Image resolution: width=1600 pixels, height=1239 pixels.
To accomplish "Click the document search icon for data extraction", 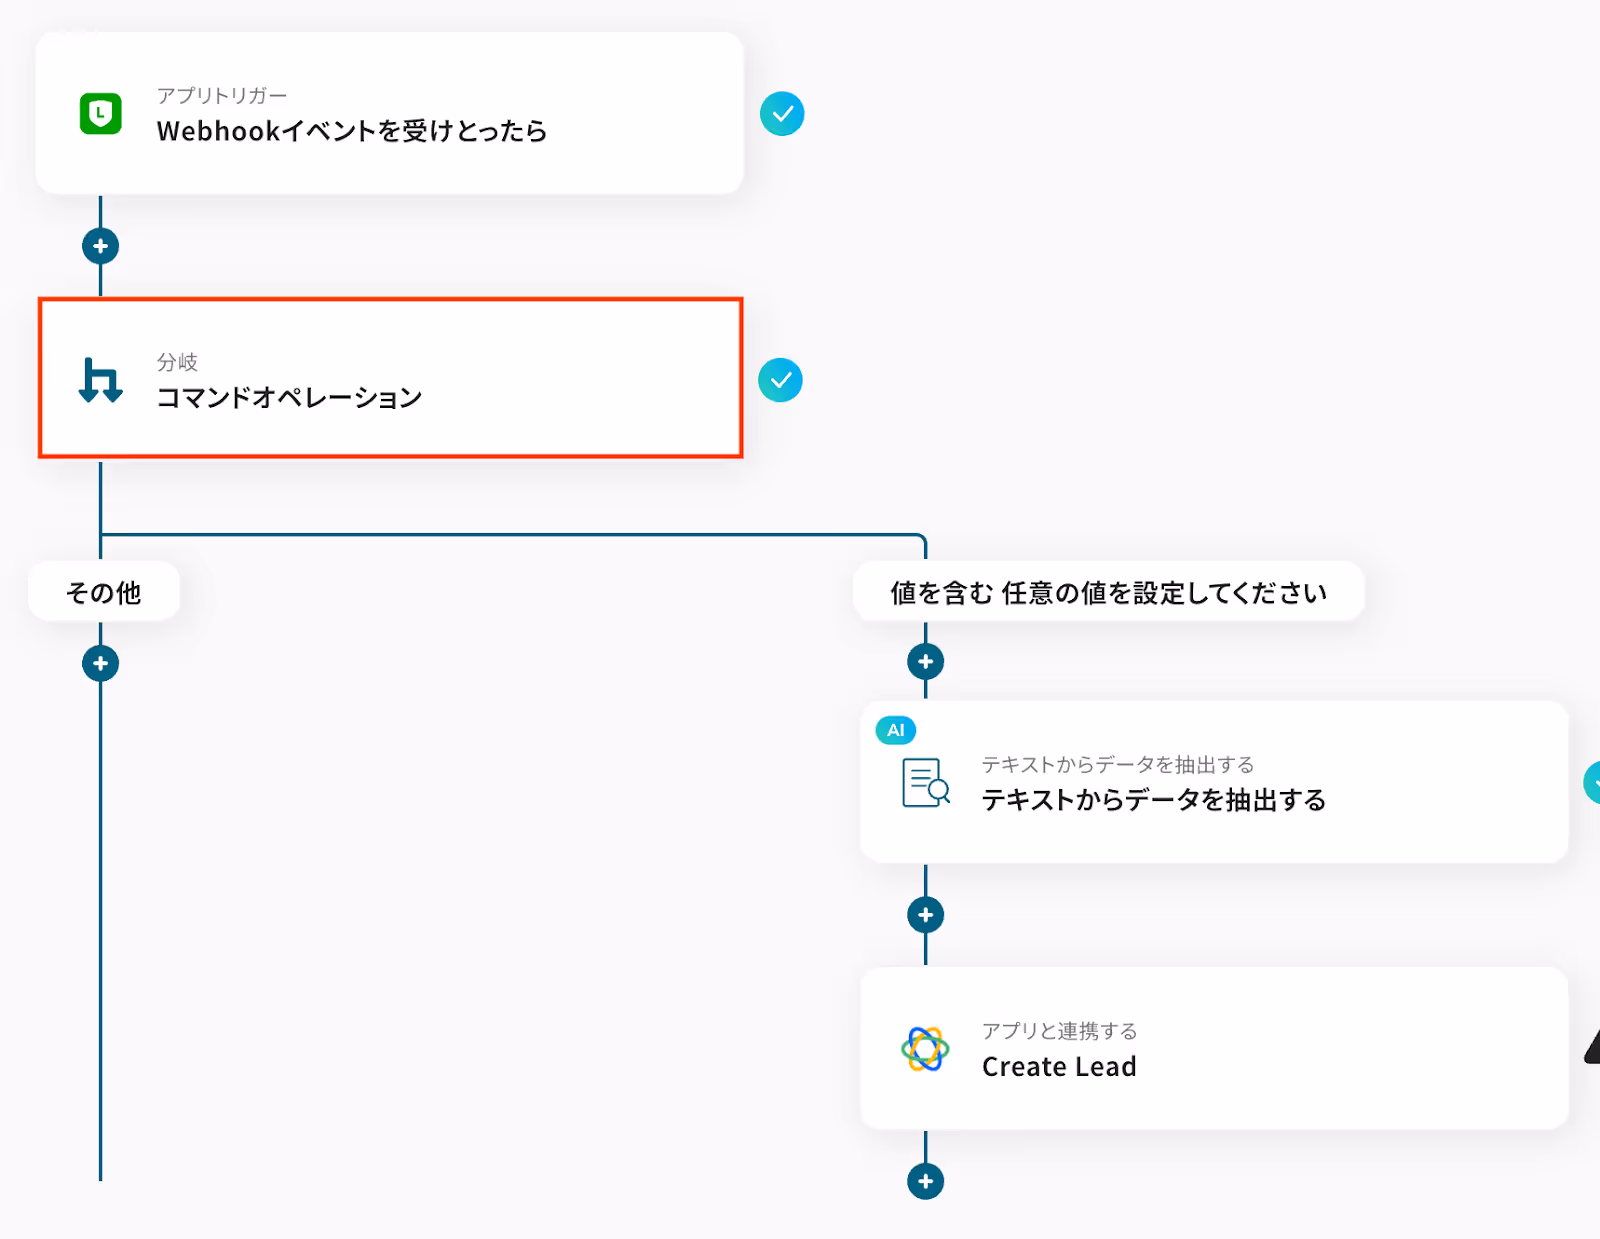I will pos(926,782).
